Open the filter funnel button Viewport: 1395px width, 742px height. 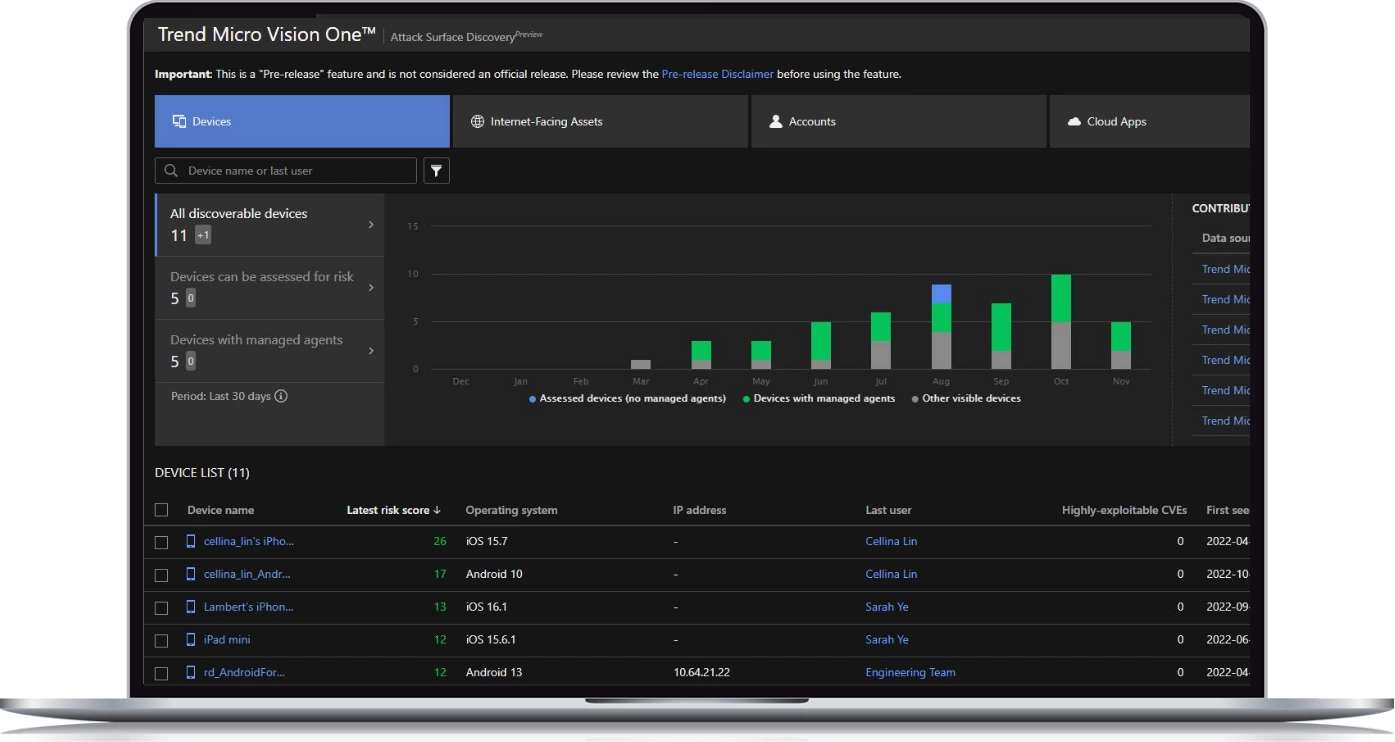[437, 171]
